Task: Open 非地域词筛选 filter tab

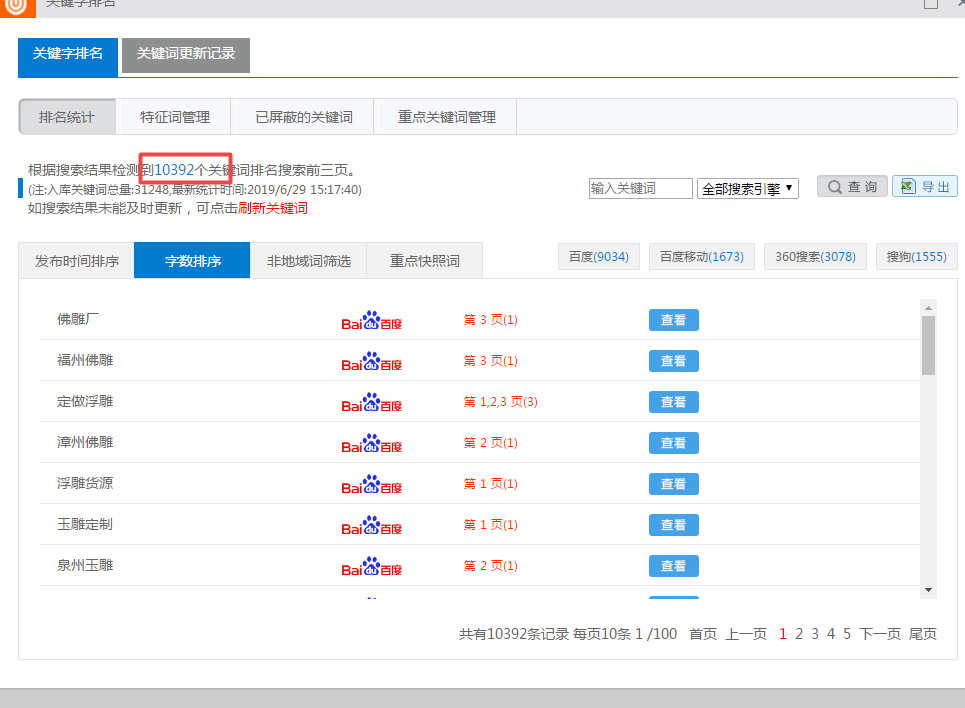Action: click(x=308, y=261)
